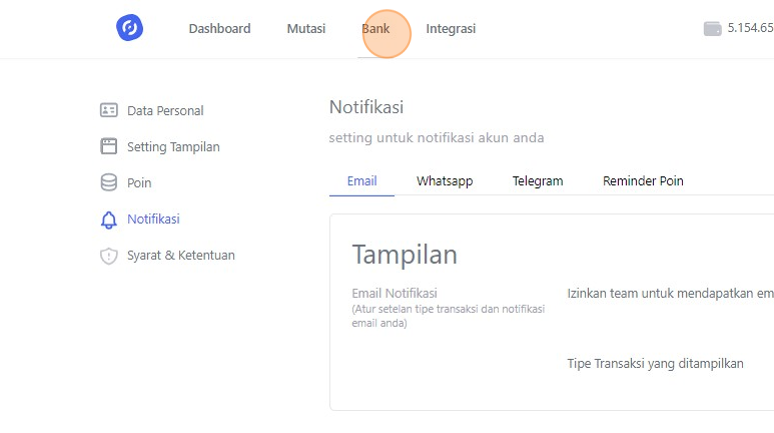
Task: Click 'Tipe Transaksi yang ditampilkan' text
Action: [655, 364]
